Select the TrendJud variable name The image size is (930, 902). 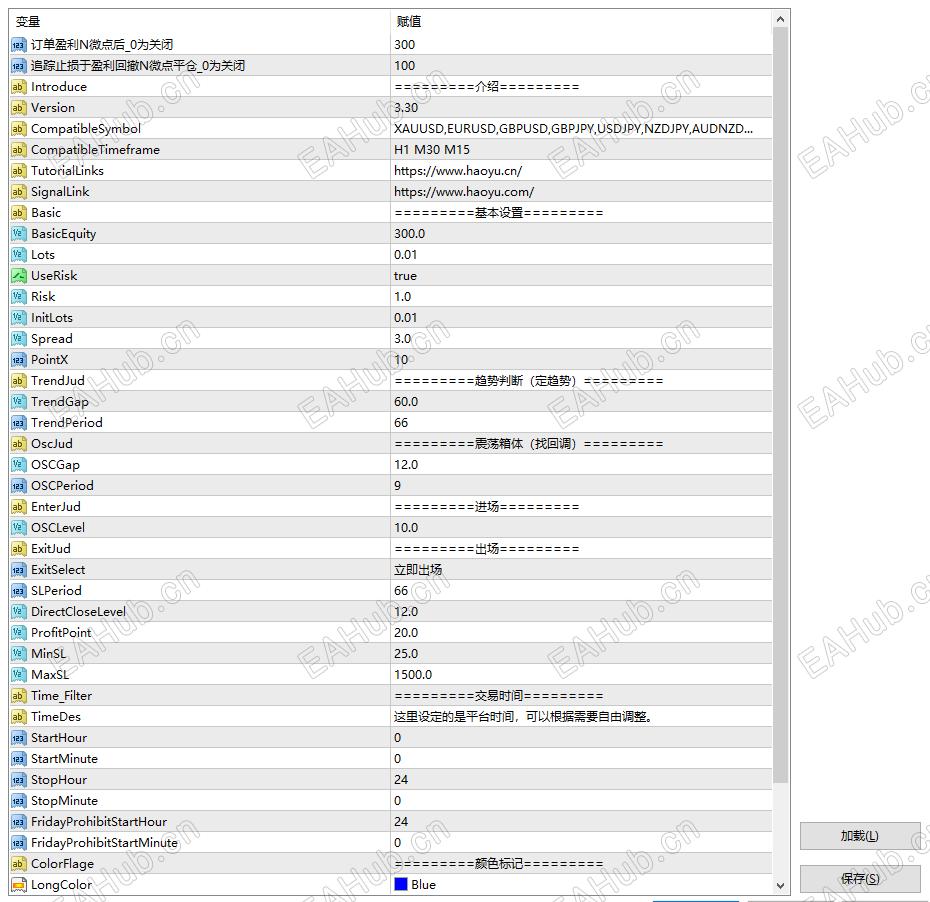(x=58, y=381)
